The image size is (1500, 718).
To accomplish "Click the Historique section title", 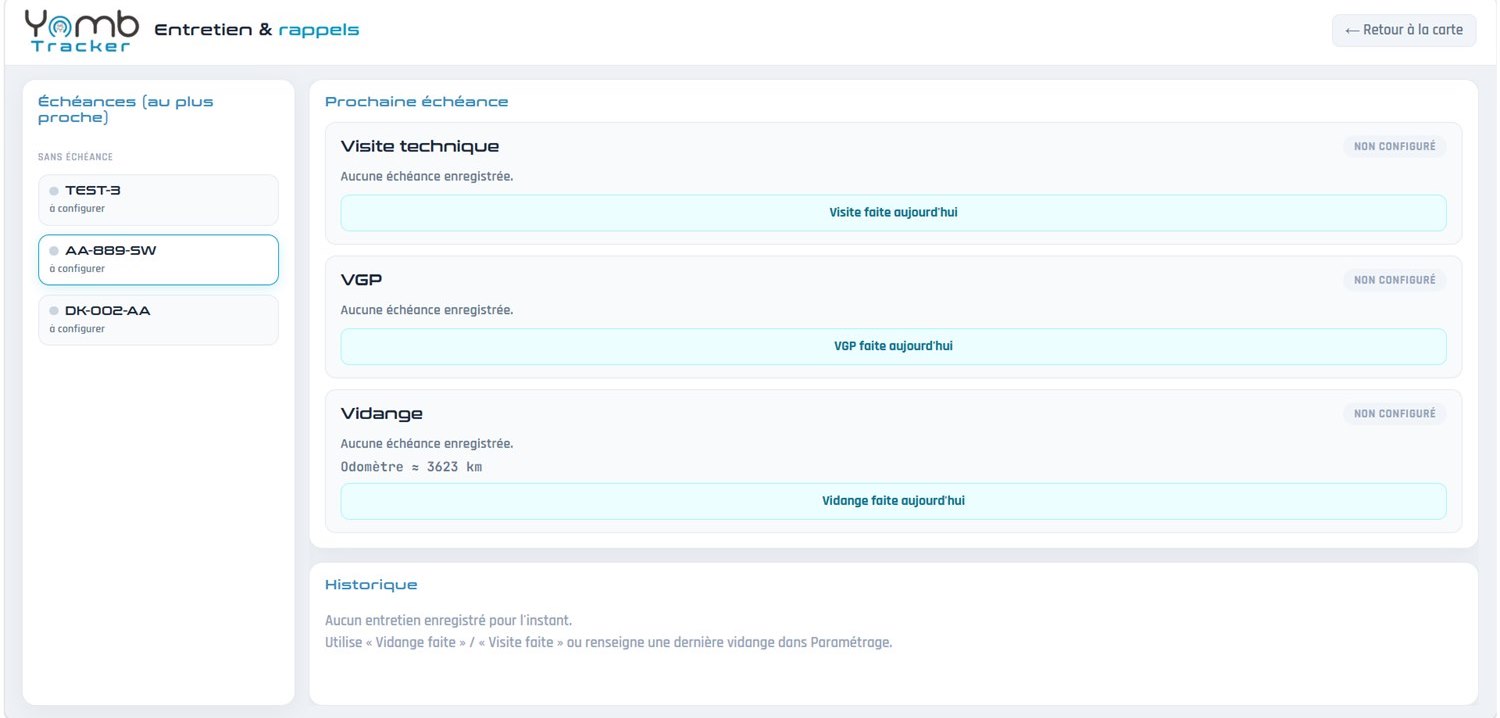I will (x=371, y=584).
